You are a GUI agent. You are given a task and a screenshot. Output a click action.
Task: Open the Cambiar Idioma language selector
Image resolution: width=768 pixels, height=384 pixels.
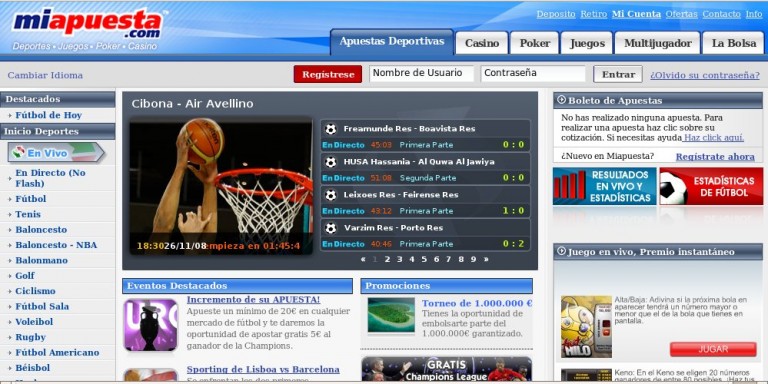coord(45,75)
